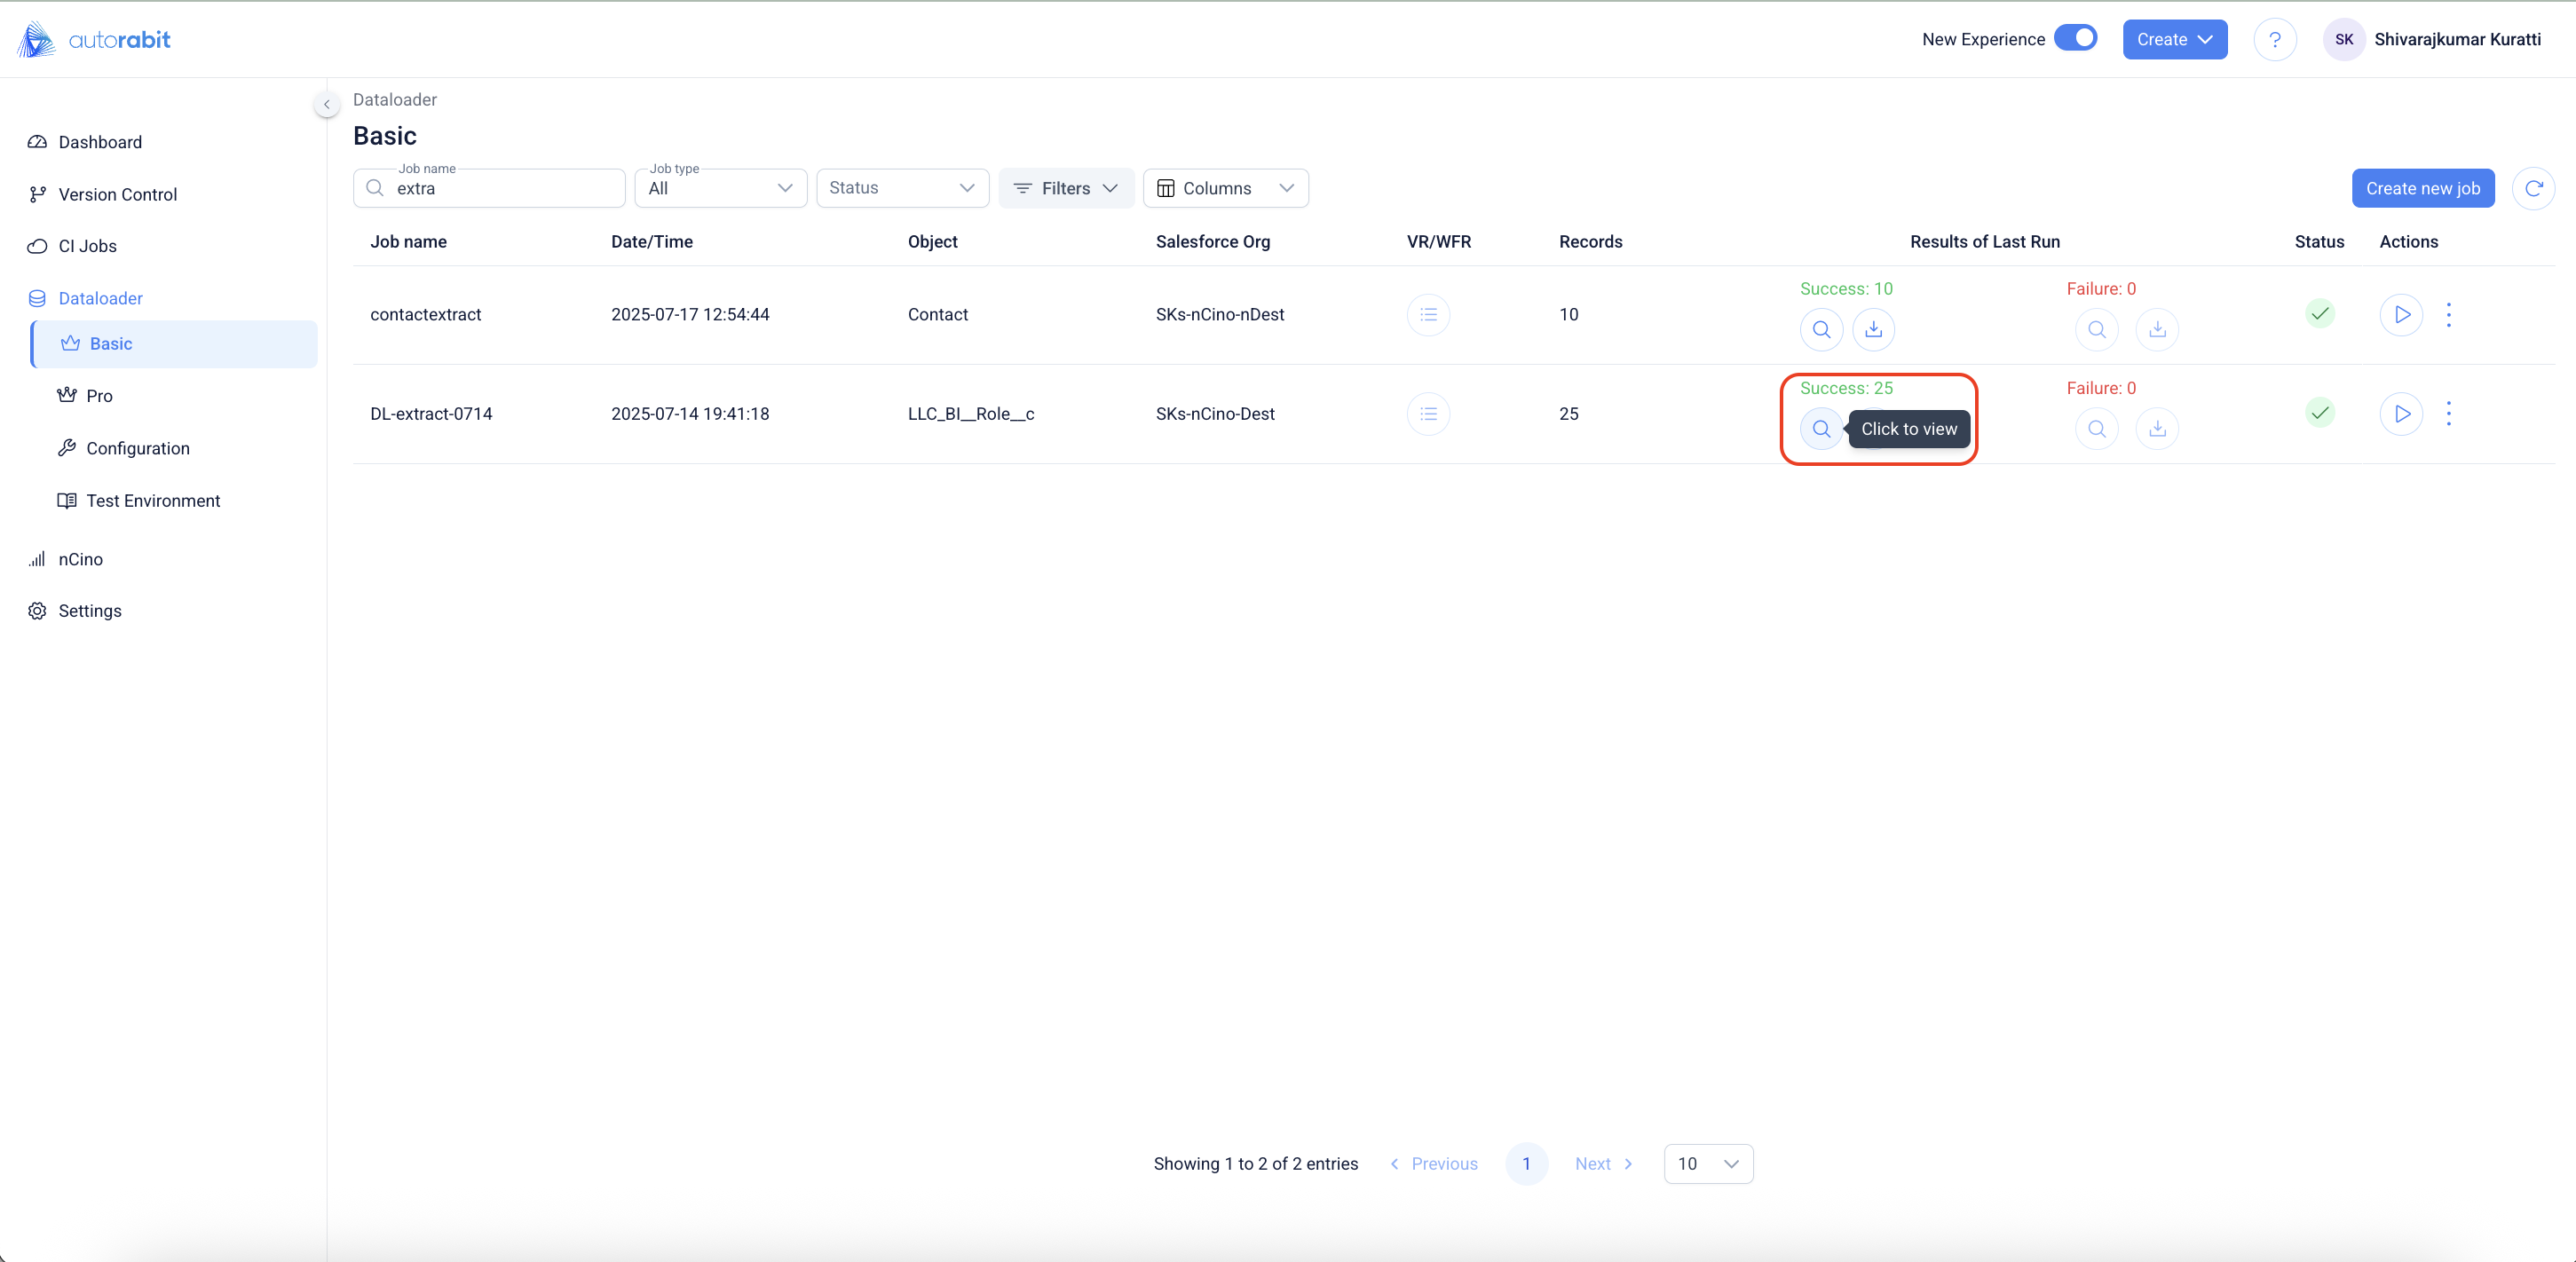
Task: View success results for DL-extract-0714
Action: (x=1821, y=429)
